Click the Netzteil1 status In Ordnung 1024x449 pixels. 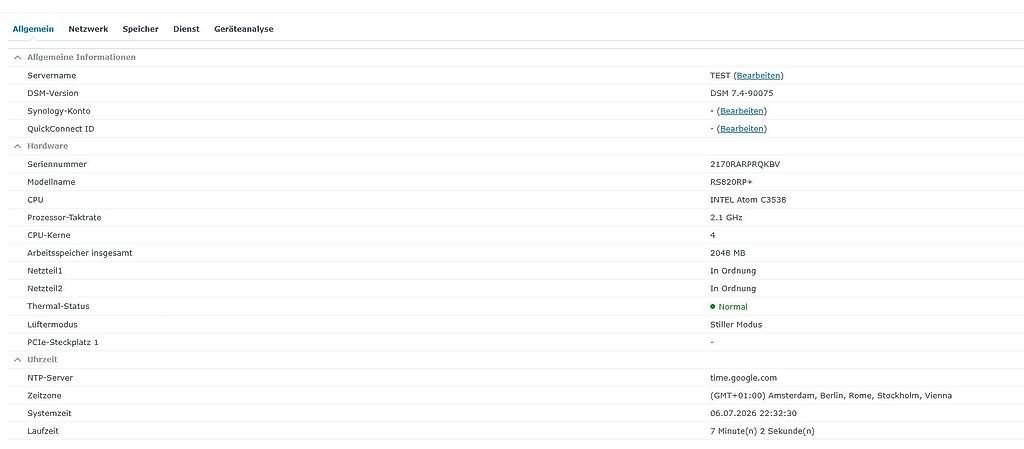733,271
